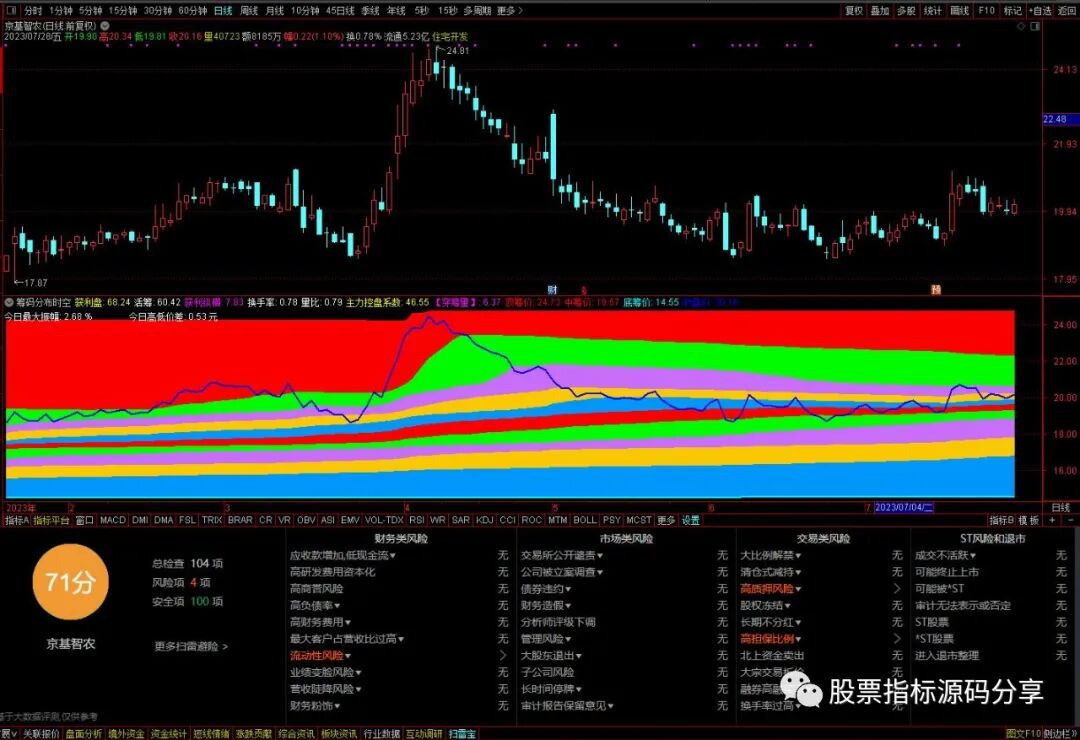The width and height of the screenshot is (1080, 740).
Task: Open the 关联报价 bottom tab
Action: coord(41,734)
